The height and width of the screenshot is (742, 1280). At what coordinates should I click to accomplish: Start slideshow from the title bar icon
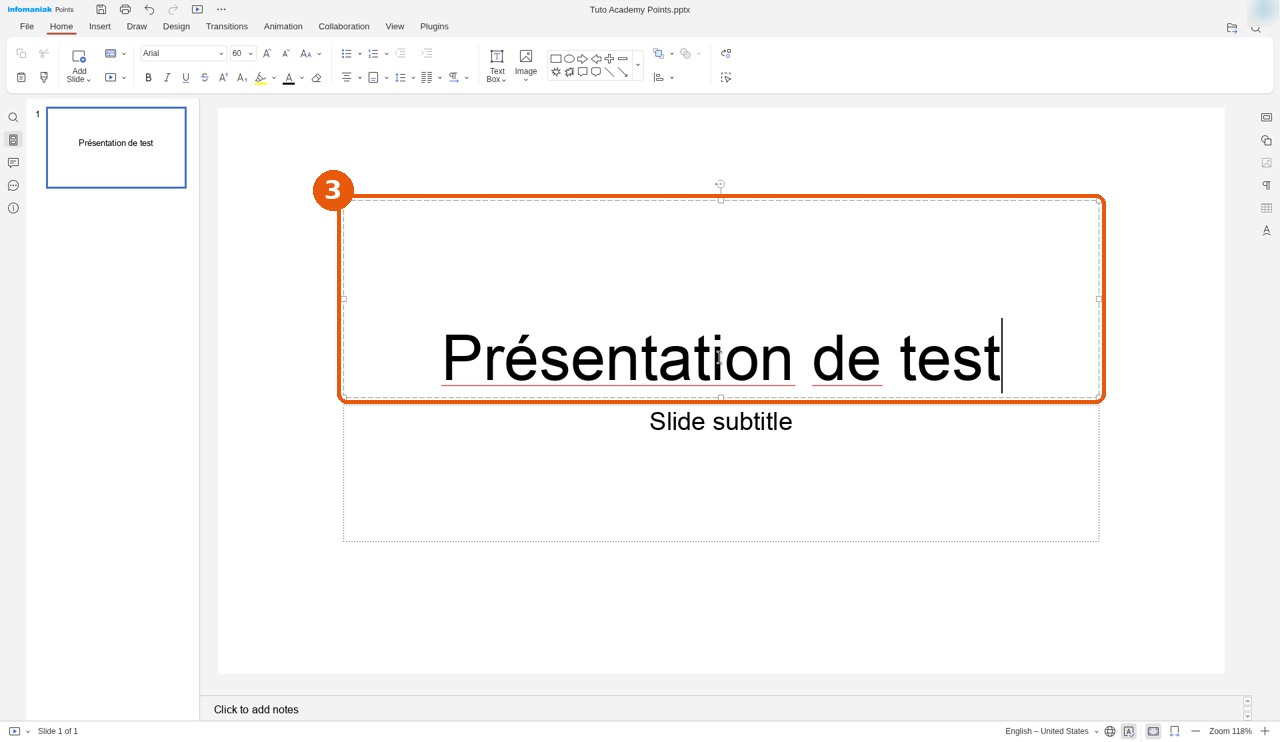tap(197, 9)
